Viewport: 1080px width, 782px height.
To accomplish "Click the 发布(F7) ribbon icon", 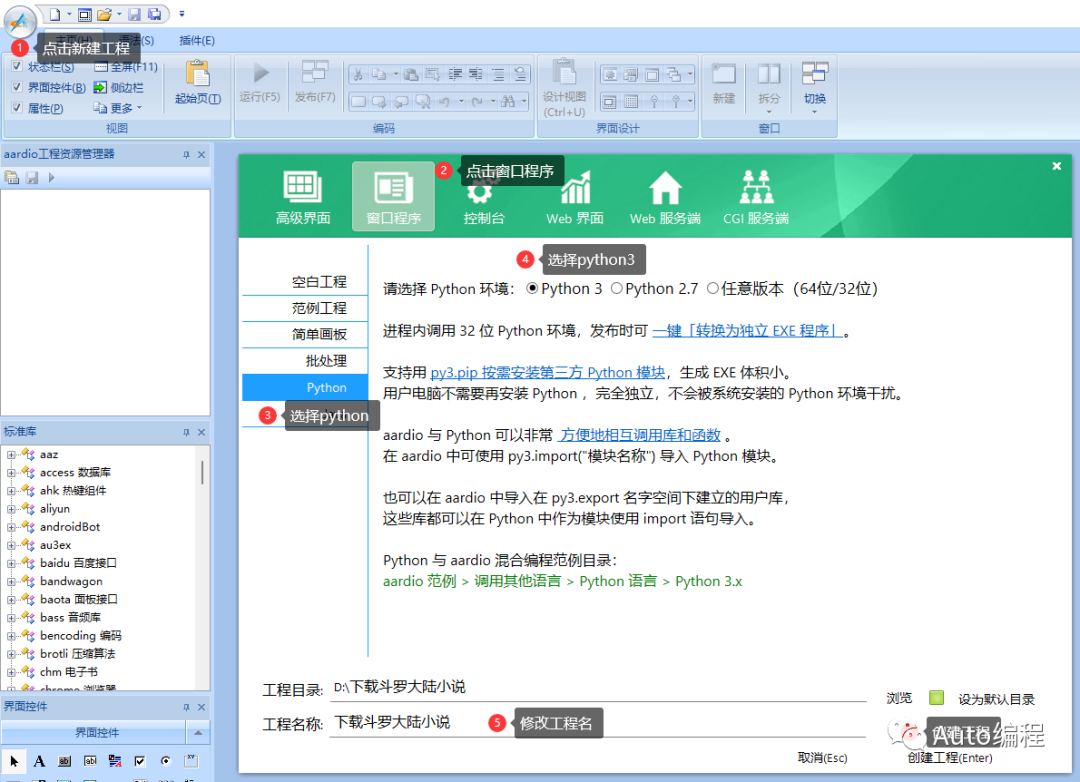I will coord(314,83).
